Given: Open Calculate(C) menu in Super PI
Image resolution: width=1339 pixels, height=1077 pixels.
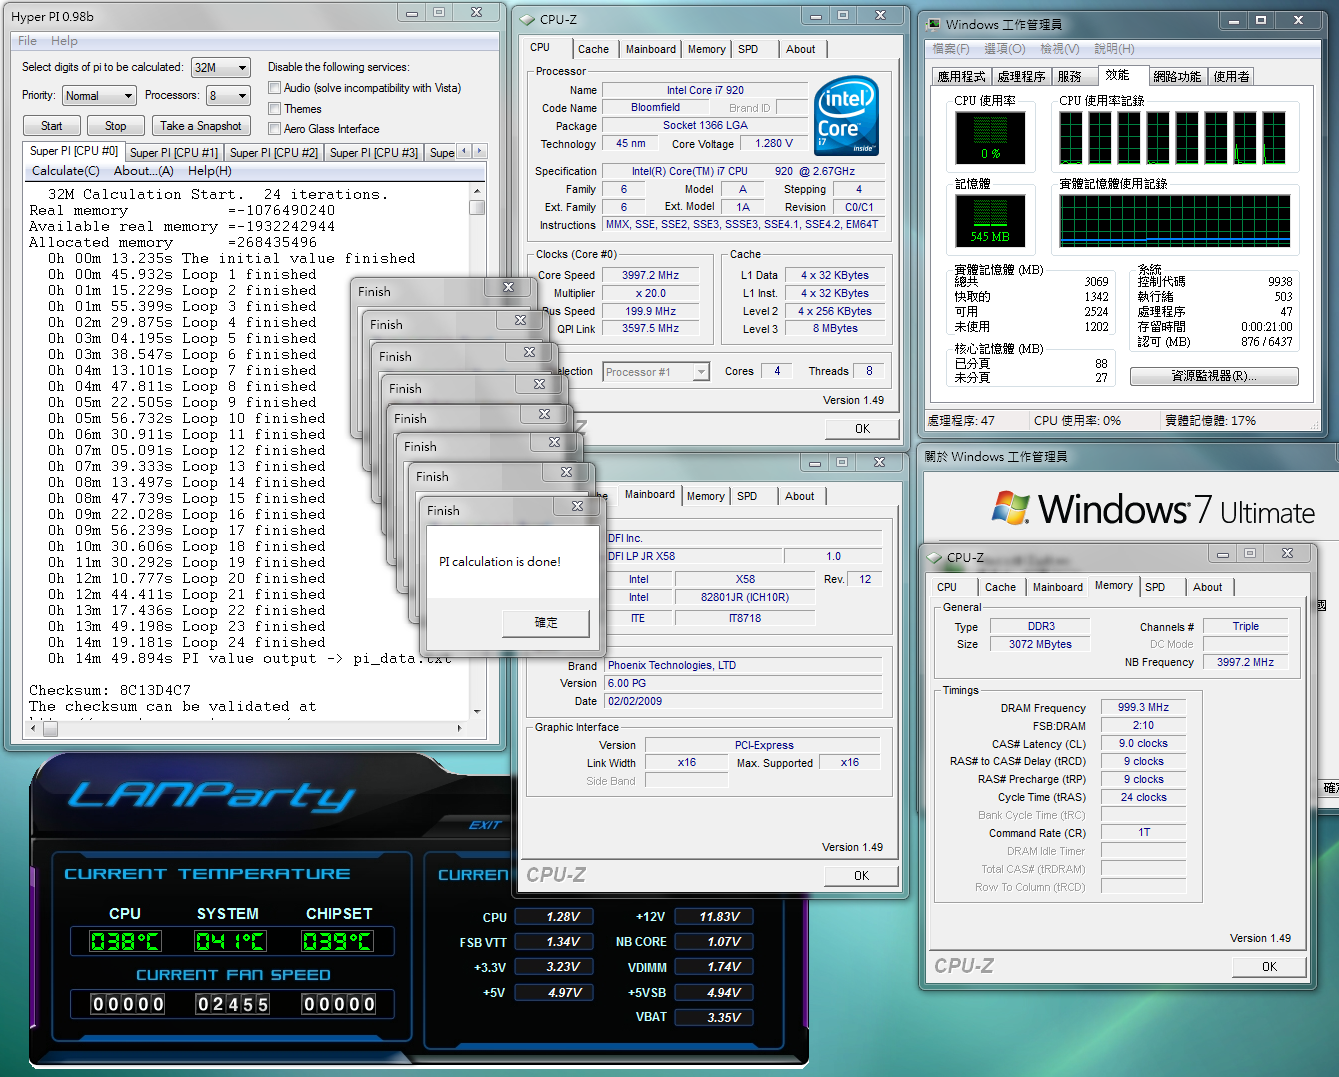Looking at the screenshot, I should 66,171.
